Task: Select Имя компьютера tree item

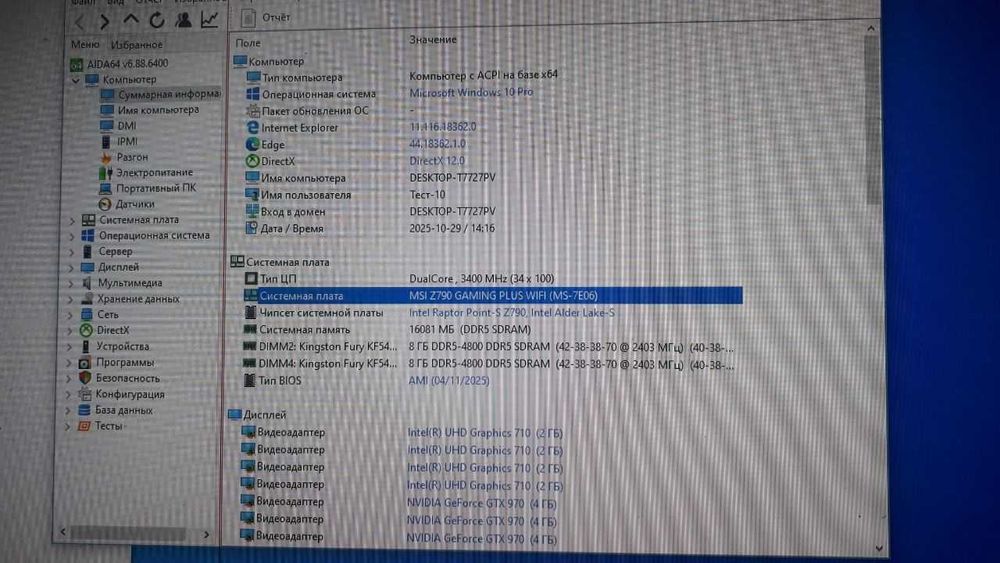Action: pyautogui.click(x=150, y=110)
